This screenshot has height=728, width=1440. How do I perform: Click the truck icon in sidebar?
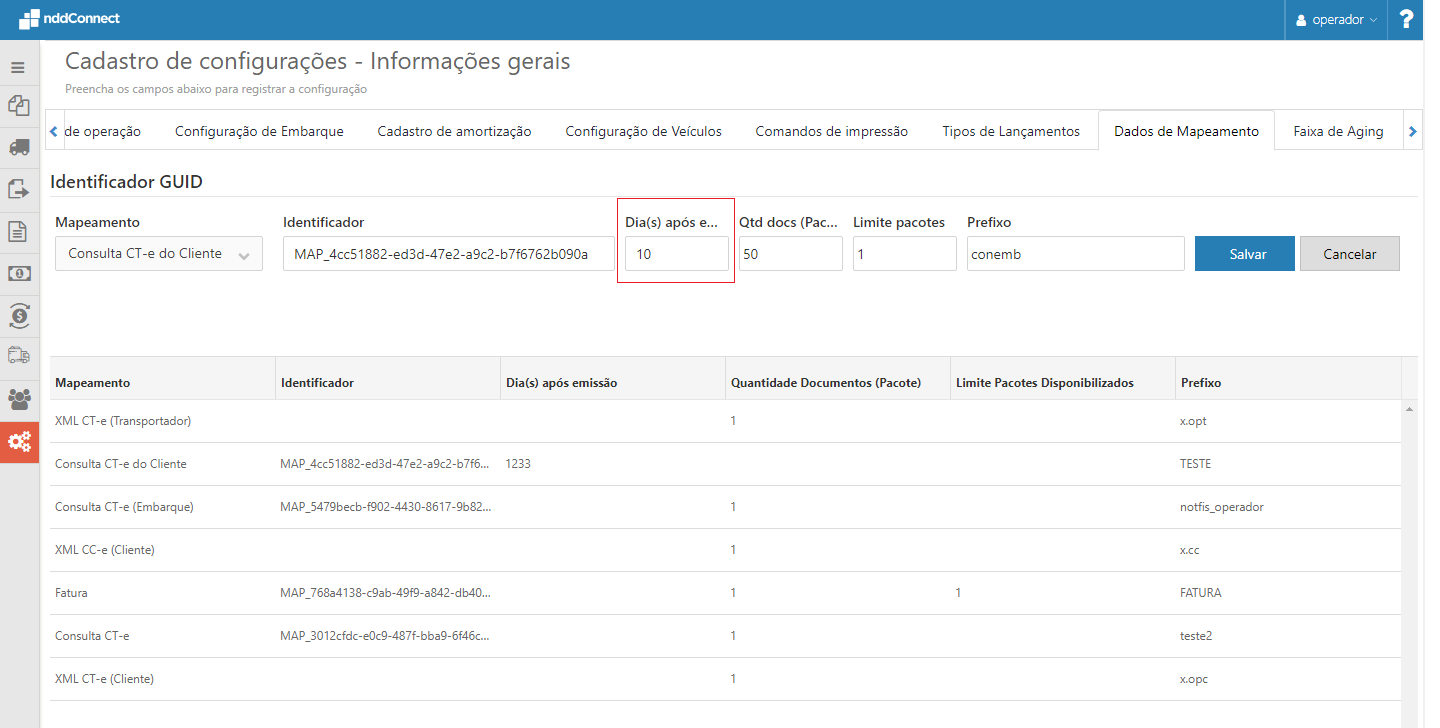click(x=18, y=147)
